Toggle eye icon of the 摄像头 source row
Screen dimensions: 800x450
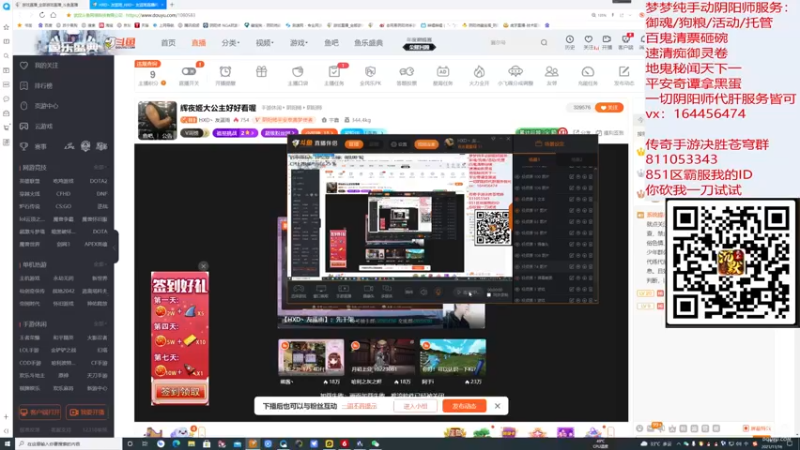point(517,244)
